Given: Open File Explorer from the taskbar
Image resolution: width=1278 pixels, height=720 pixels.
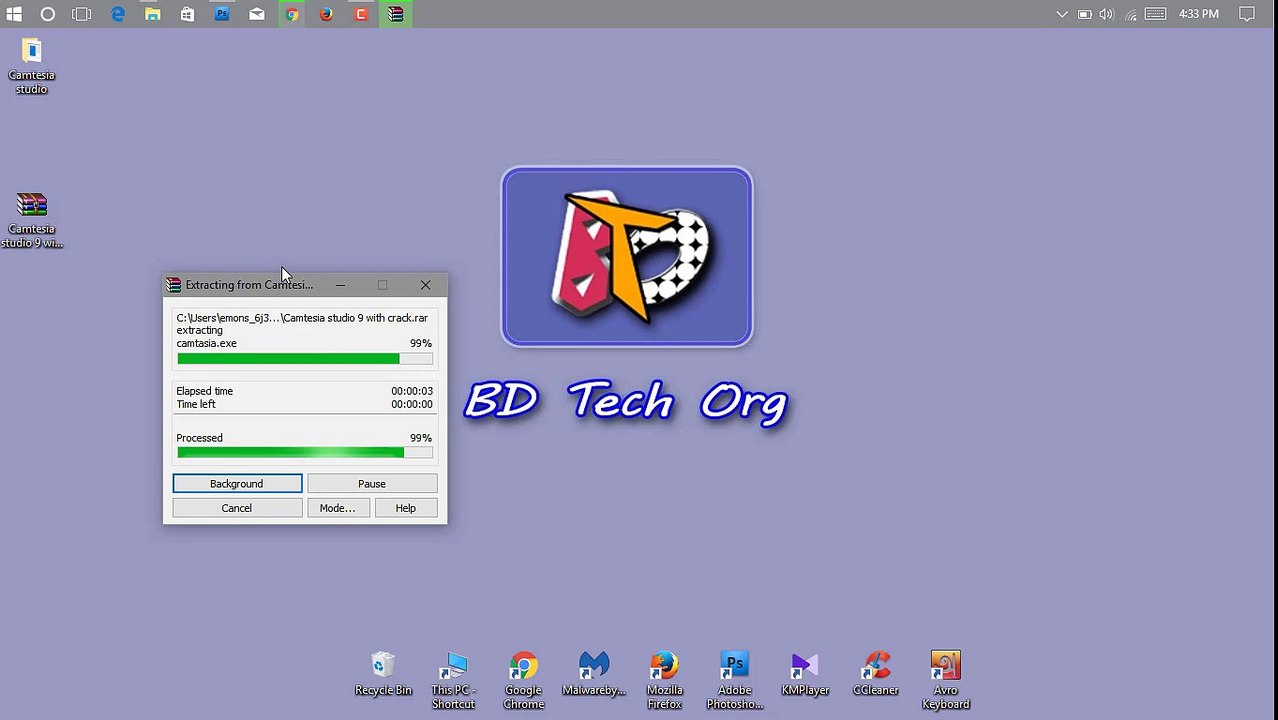Looking at the screenshot, I should click(153, 14).
